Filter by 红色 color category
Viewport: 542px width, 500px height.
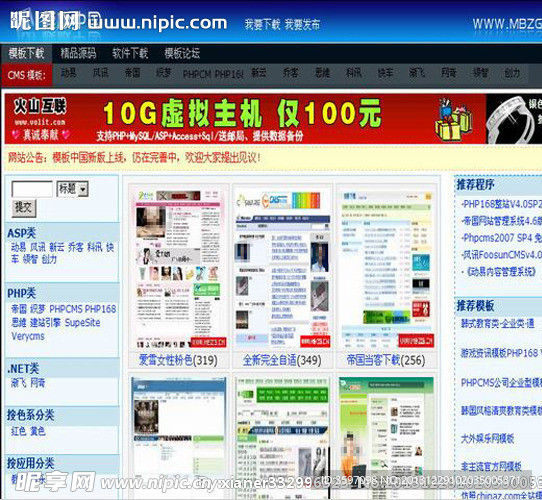(18, 431)
